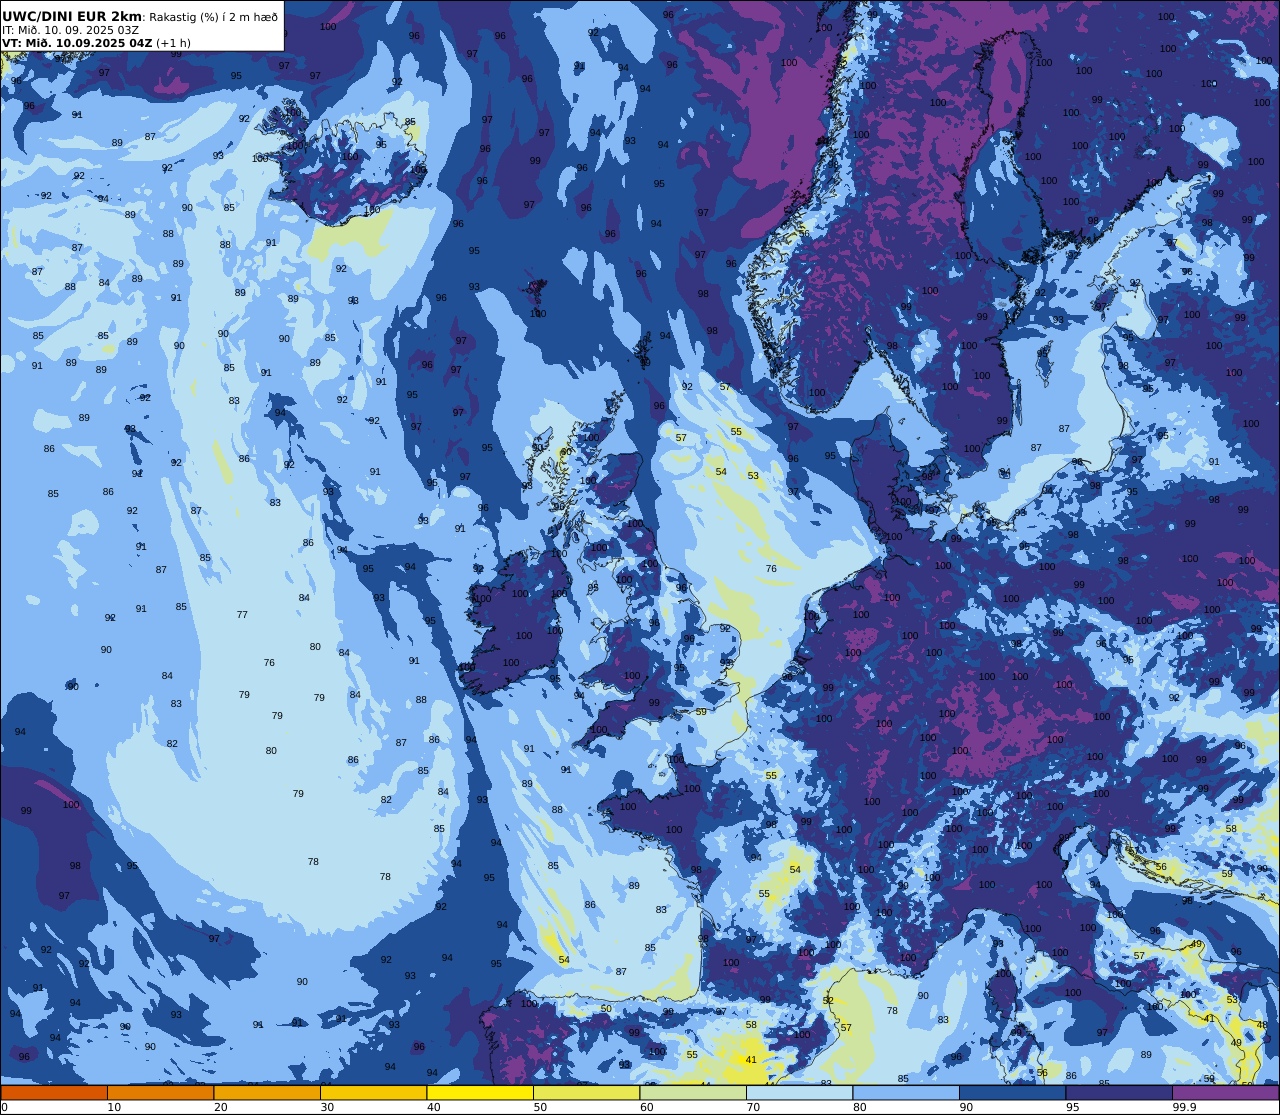Click the 'IT: Mið. 10. 09. 2025 03Z' line
This screenshot has width=1280, height=1115.
(70, 30)
